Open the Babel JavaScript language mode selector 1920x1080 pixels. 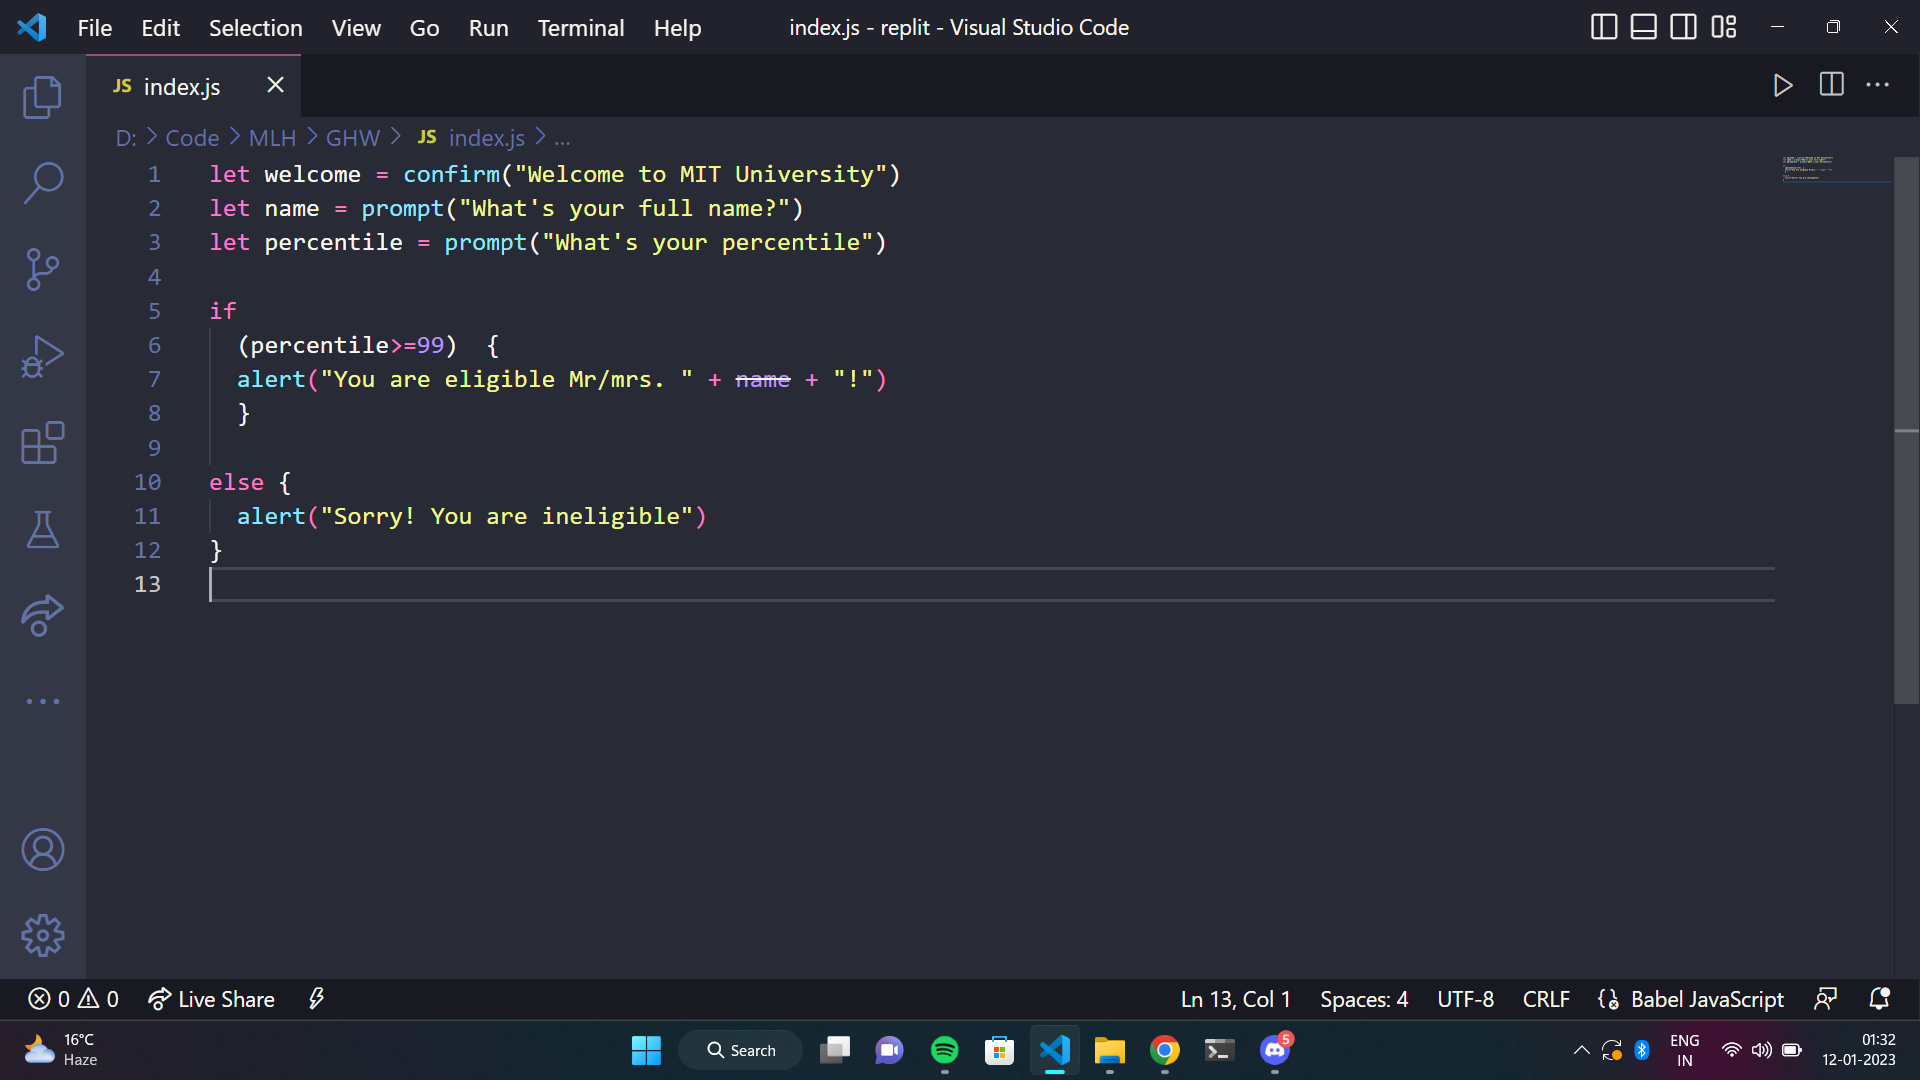point(1706,999)
